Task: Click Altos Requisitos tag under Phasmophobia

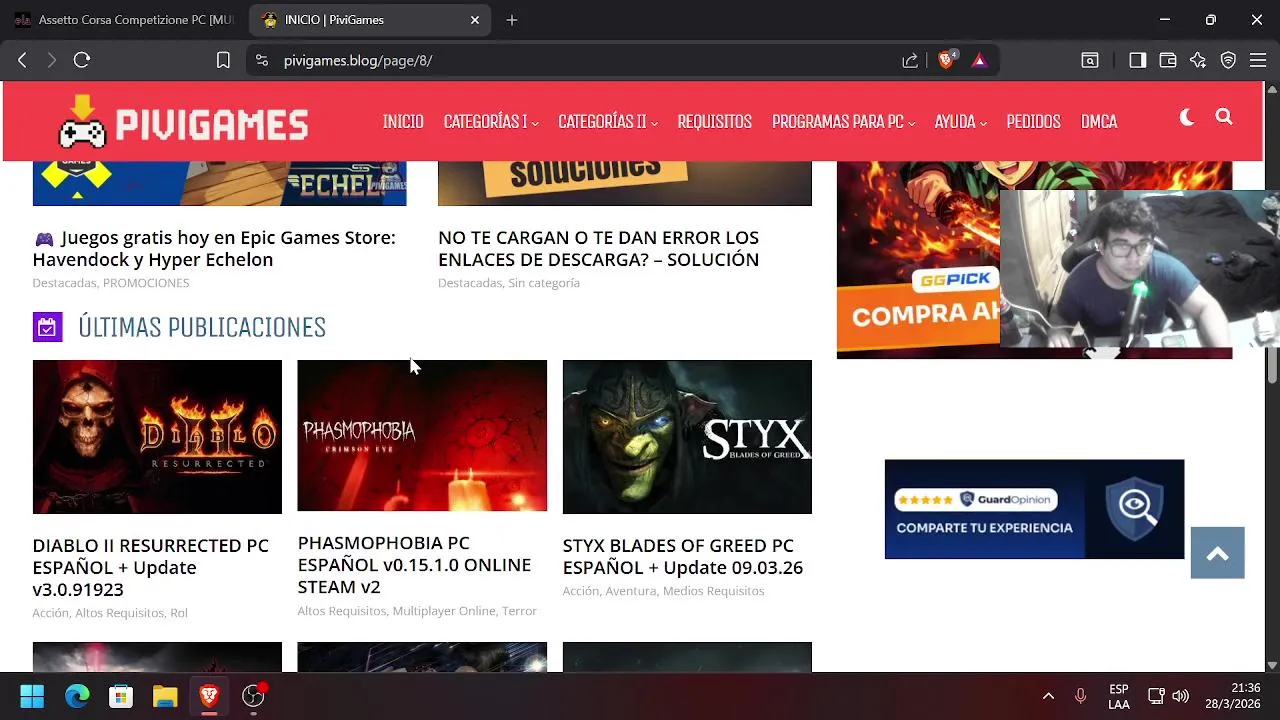Action: [x=341, y=611]
